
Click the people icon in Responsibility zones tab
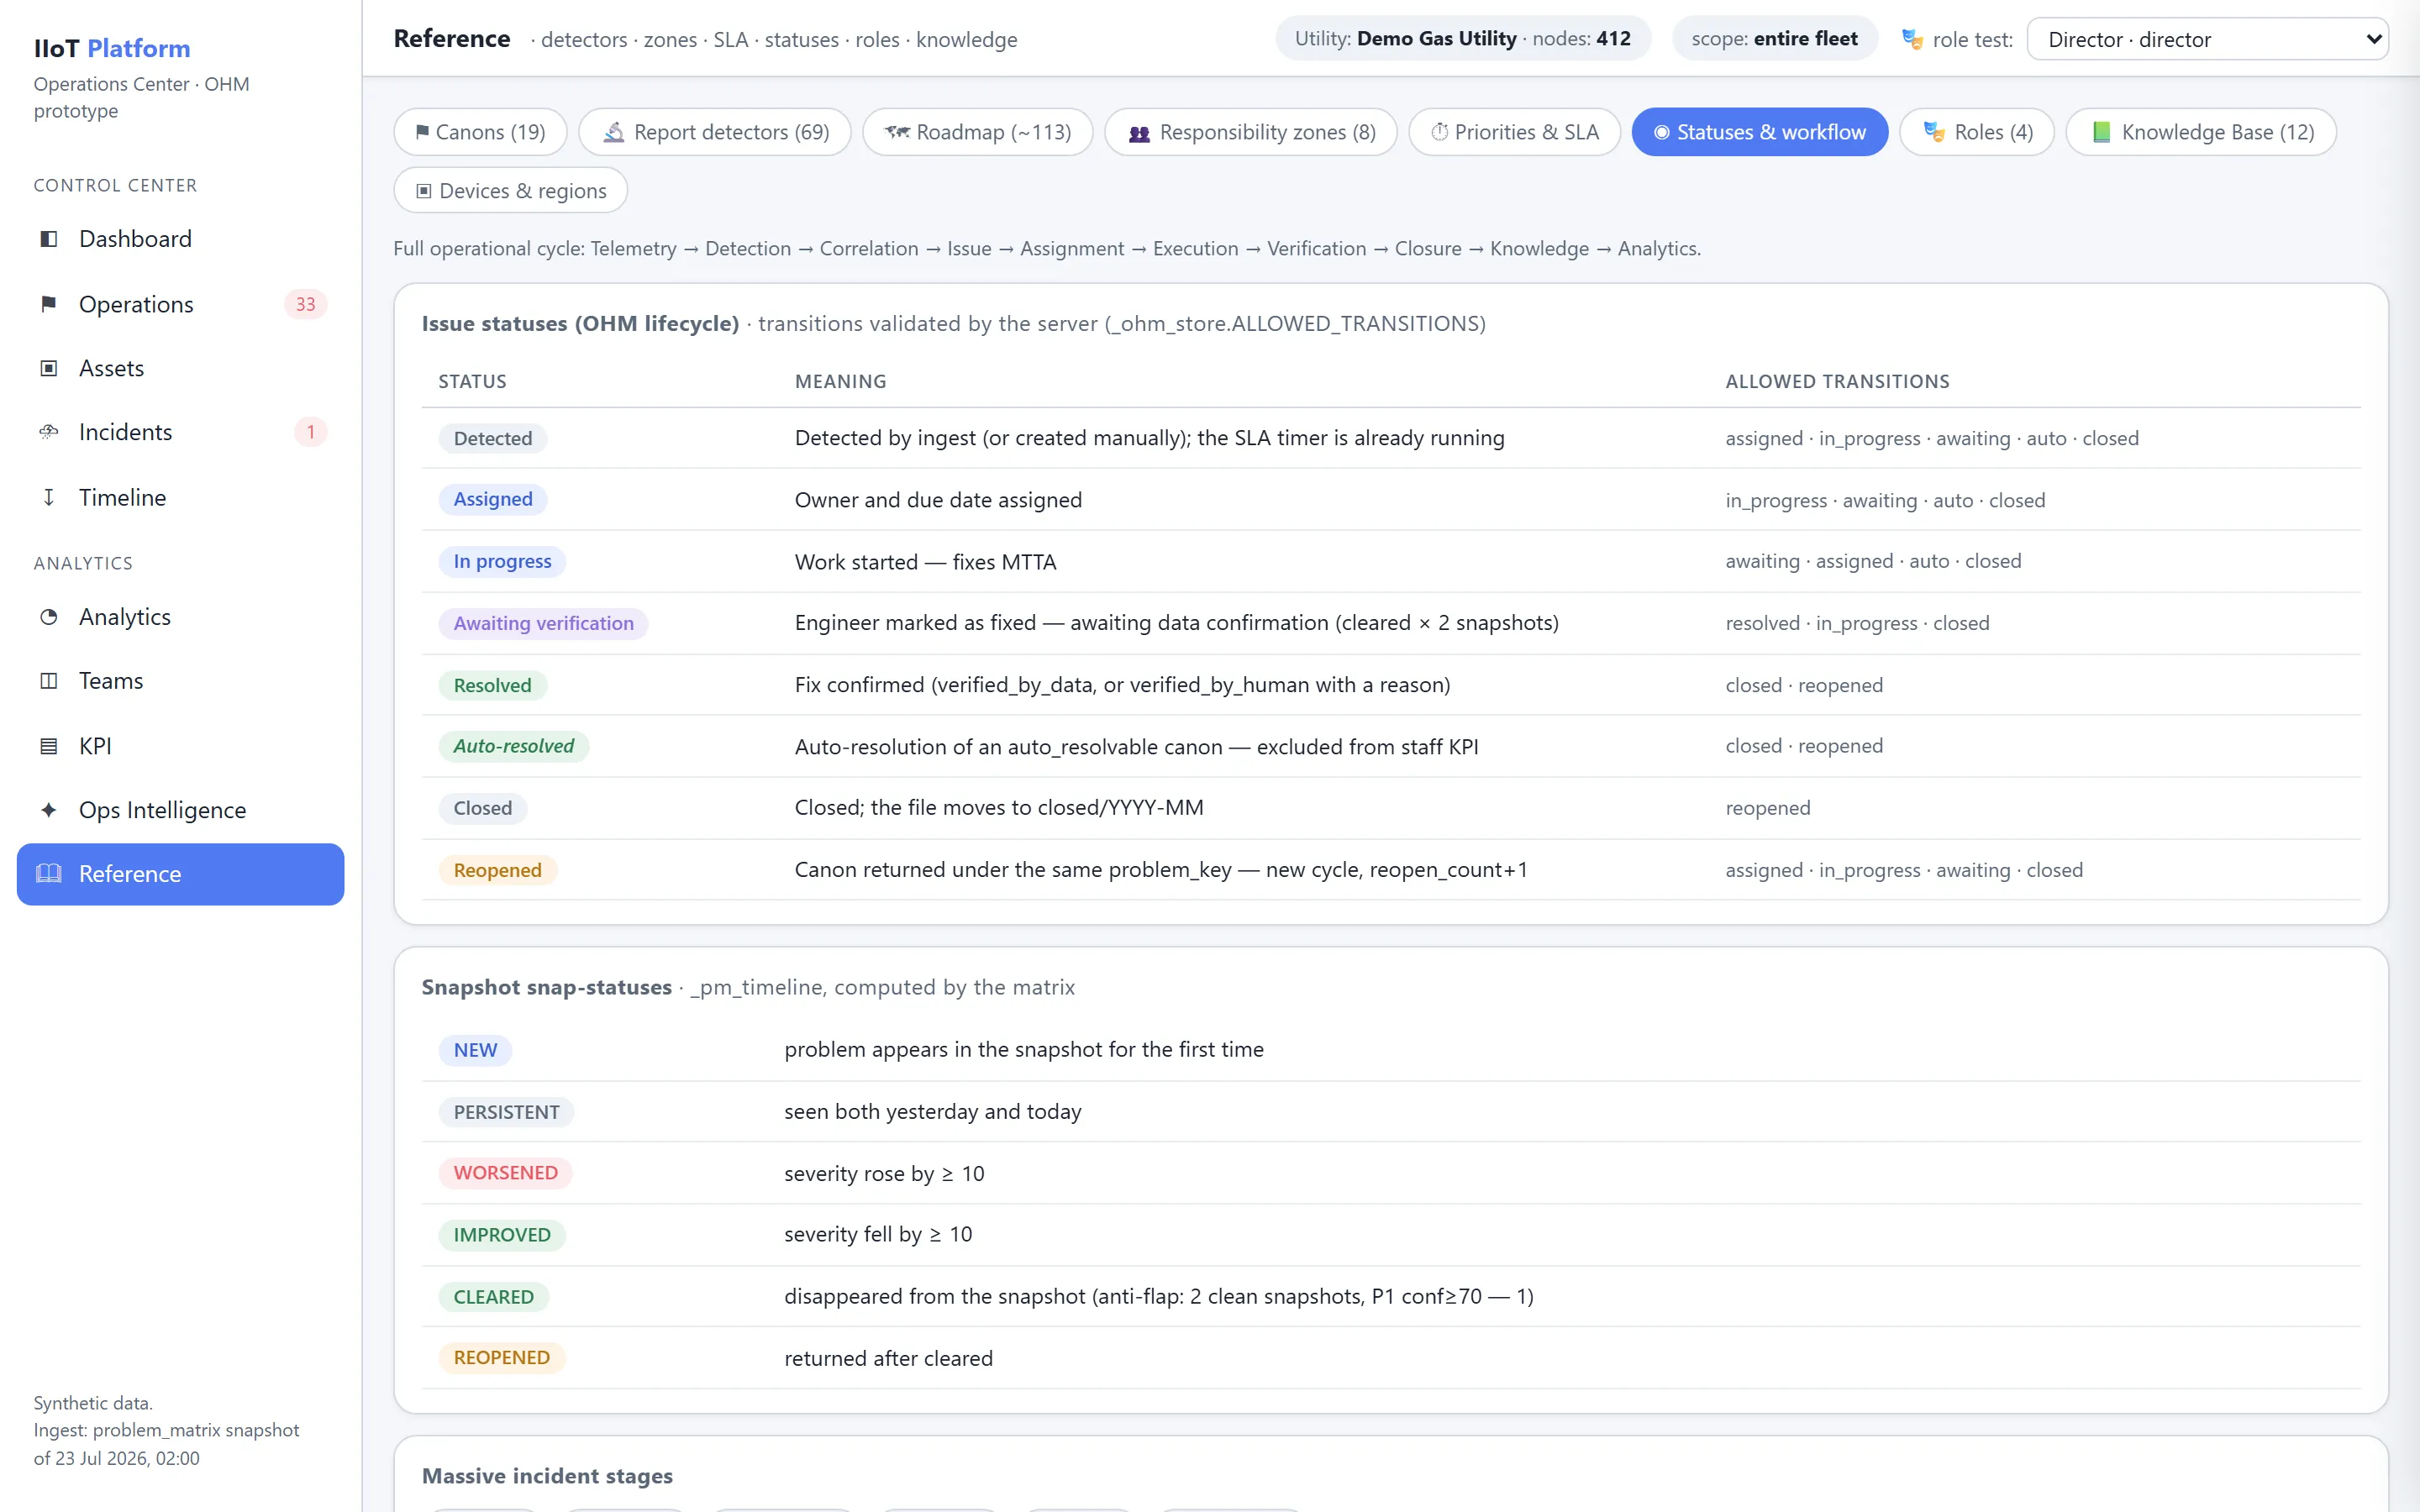coord(1139,133)
